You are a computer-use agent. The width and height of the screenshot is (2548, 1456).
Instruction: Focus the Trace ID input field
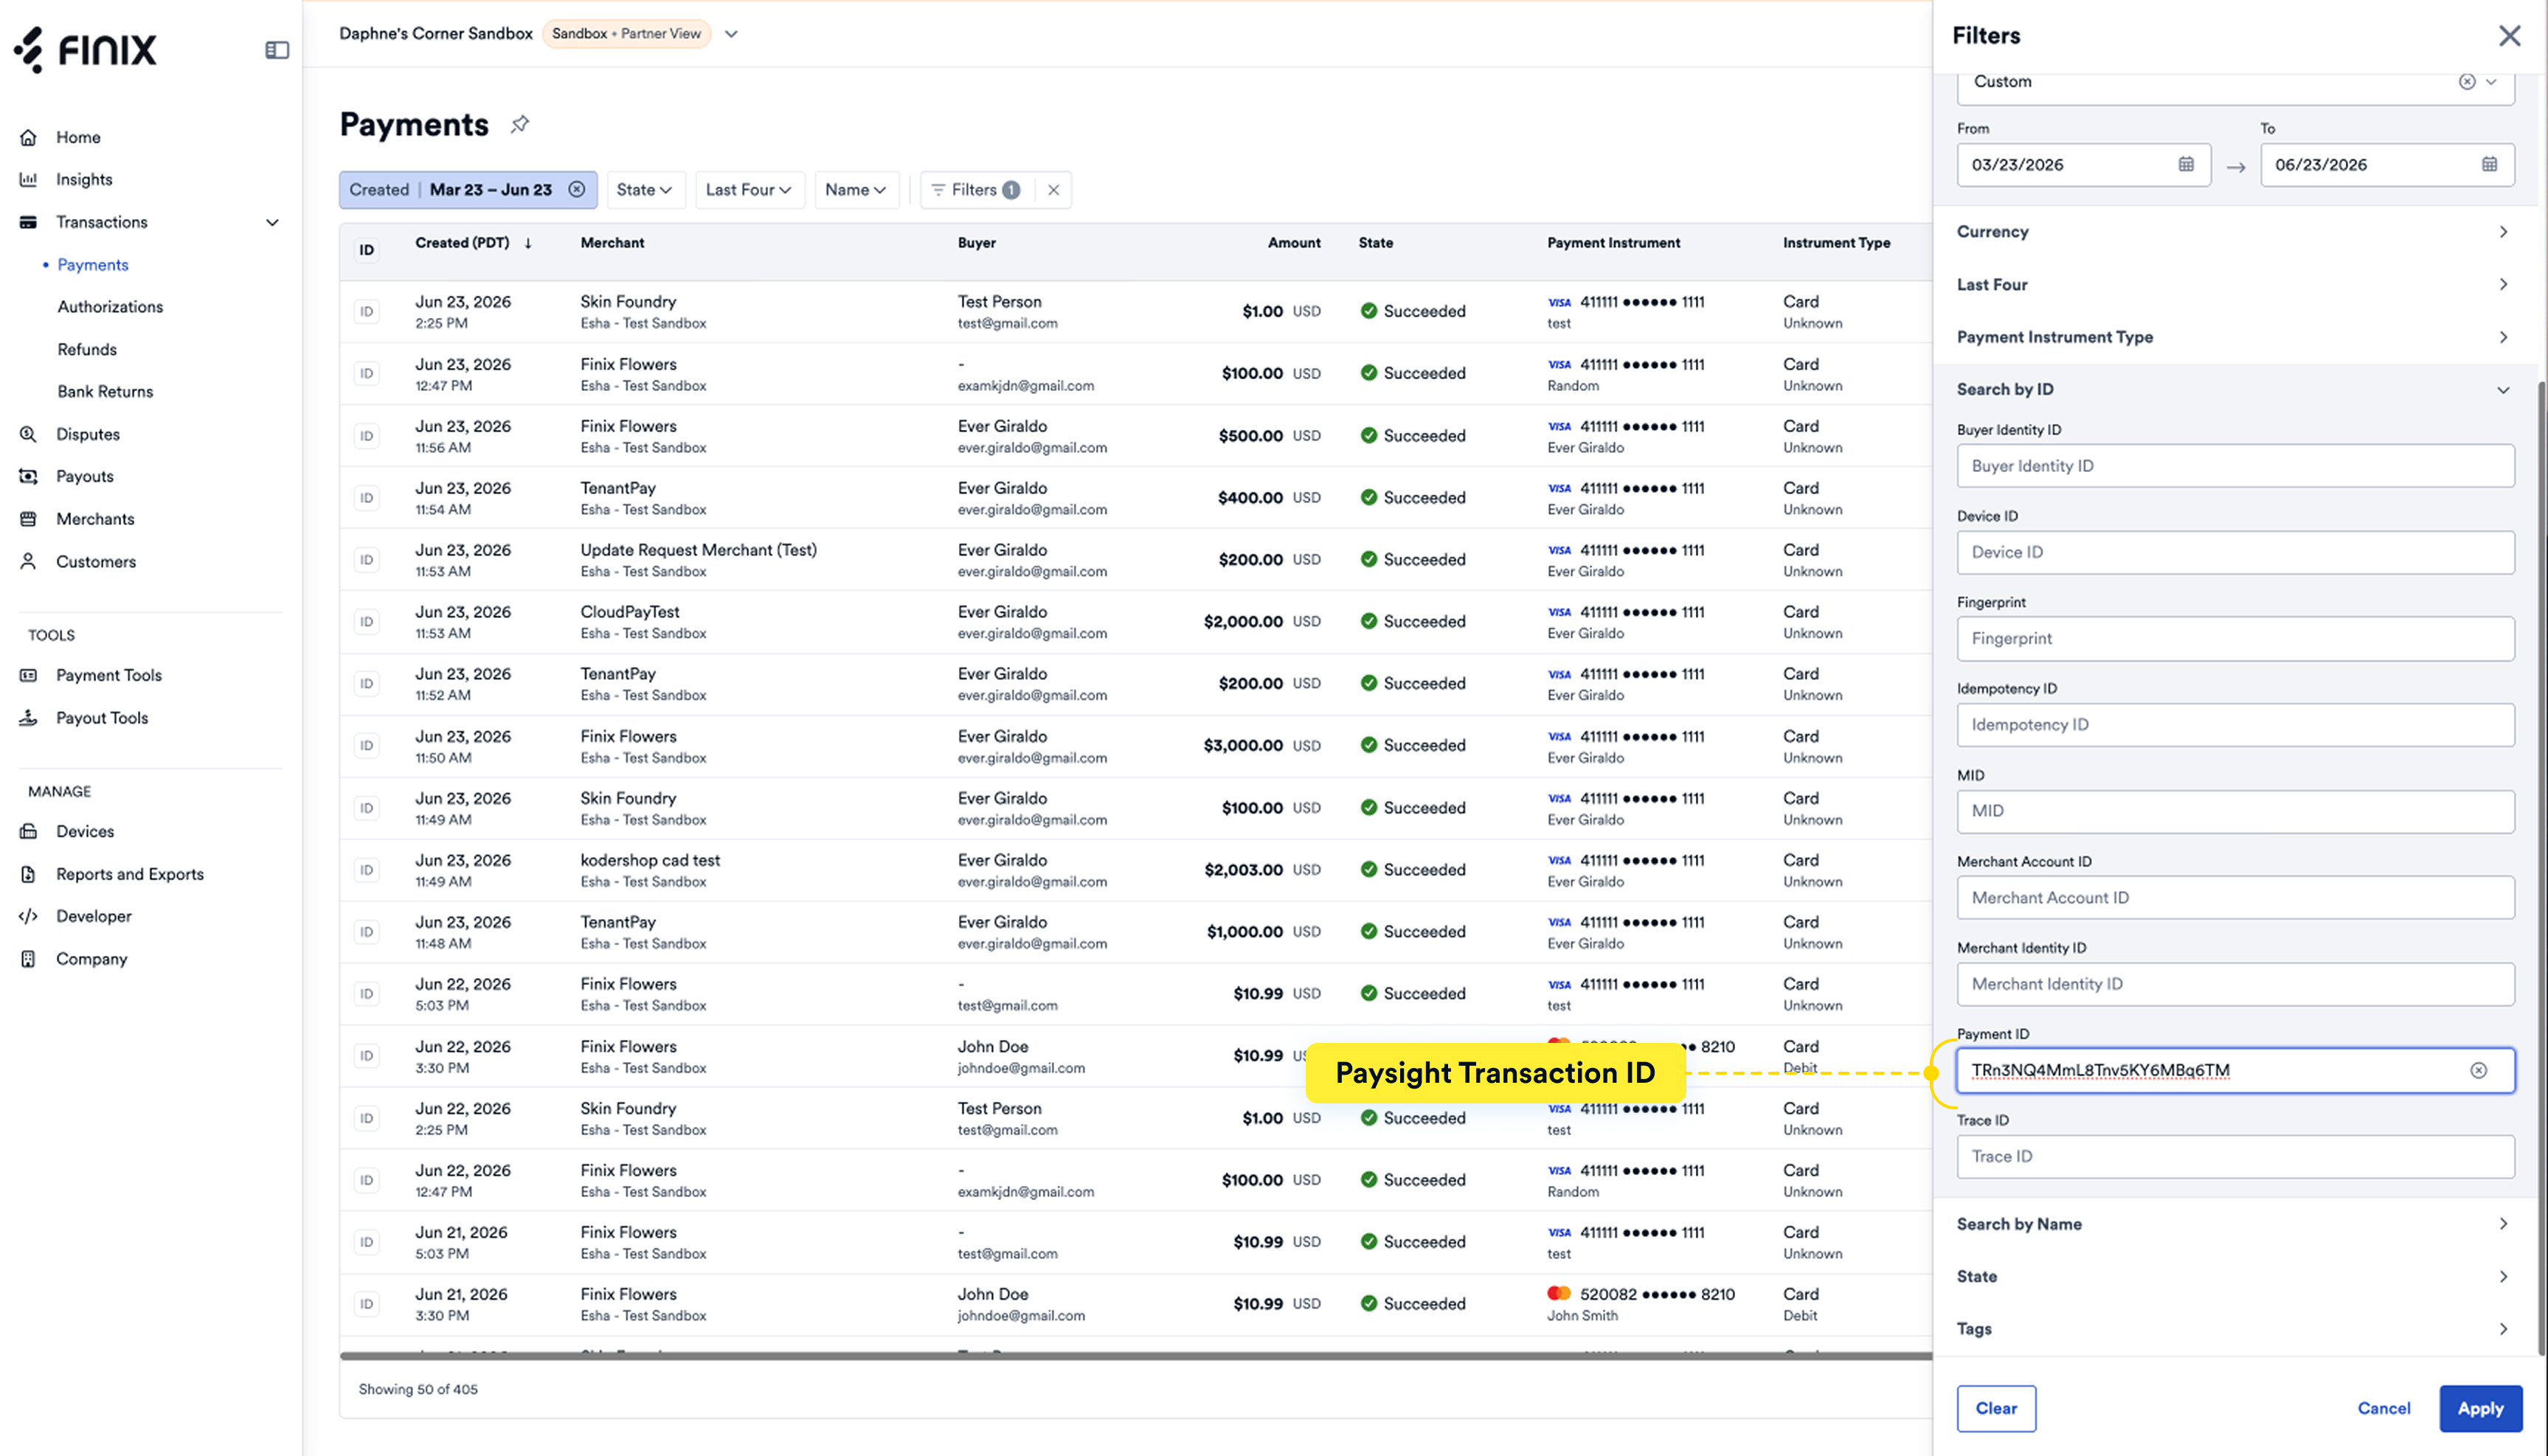pyautogui.click(x=2235, y=1156)
